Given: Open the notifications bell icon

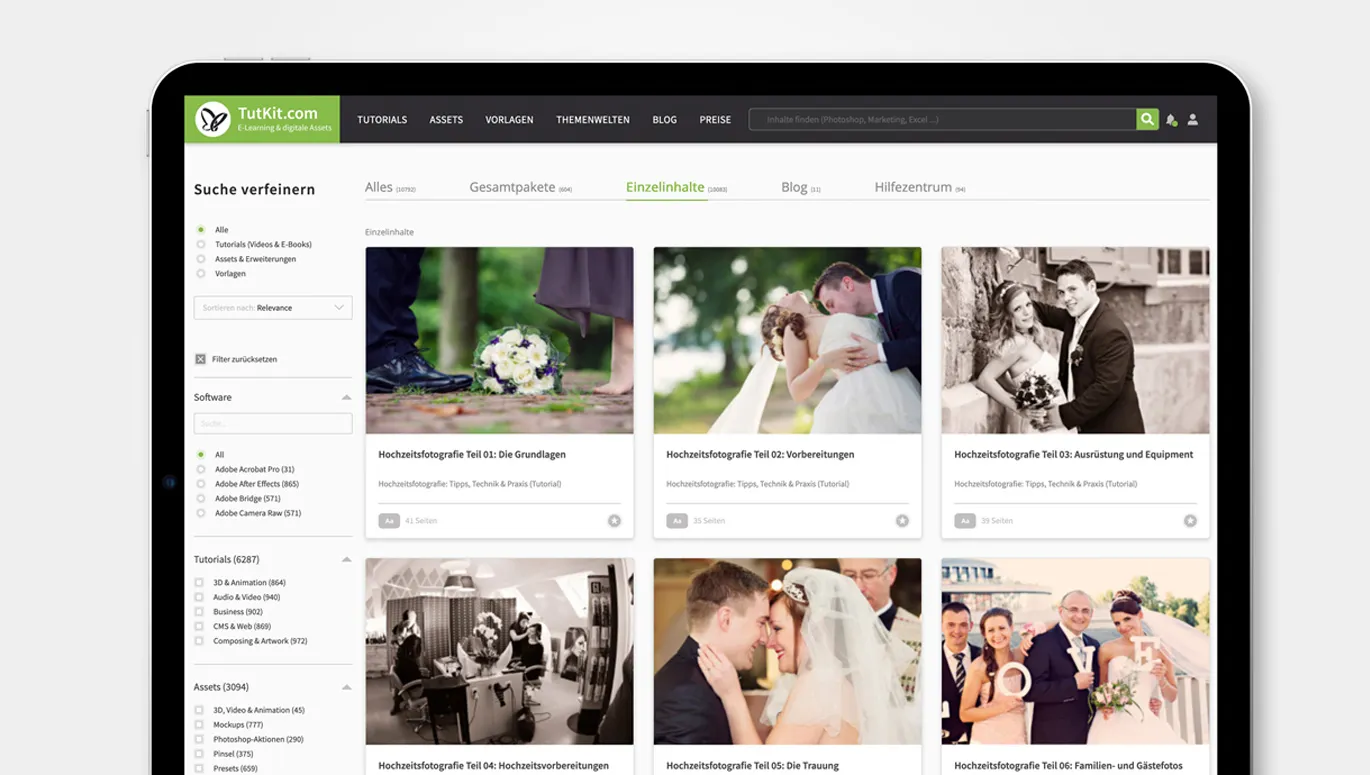Looking at the screenshot, I should pos(1171,120).
